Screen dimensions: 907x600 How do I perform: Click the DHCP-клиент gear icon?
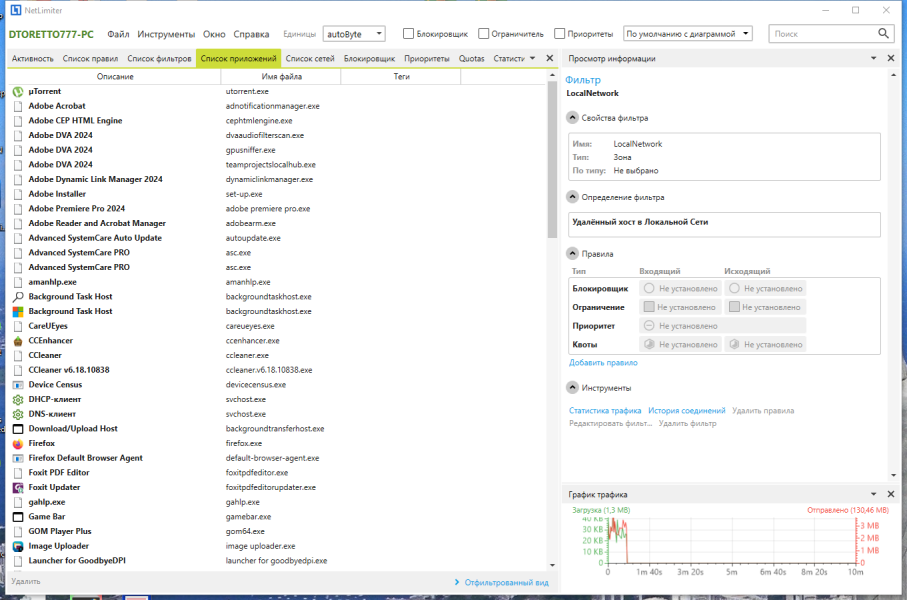click(x=18, y=399)
